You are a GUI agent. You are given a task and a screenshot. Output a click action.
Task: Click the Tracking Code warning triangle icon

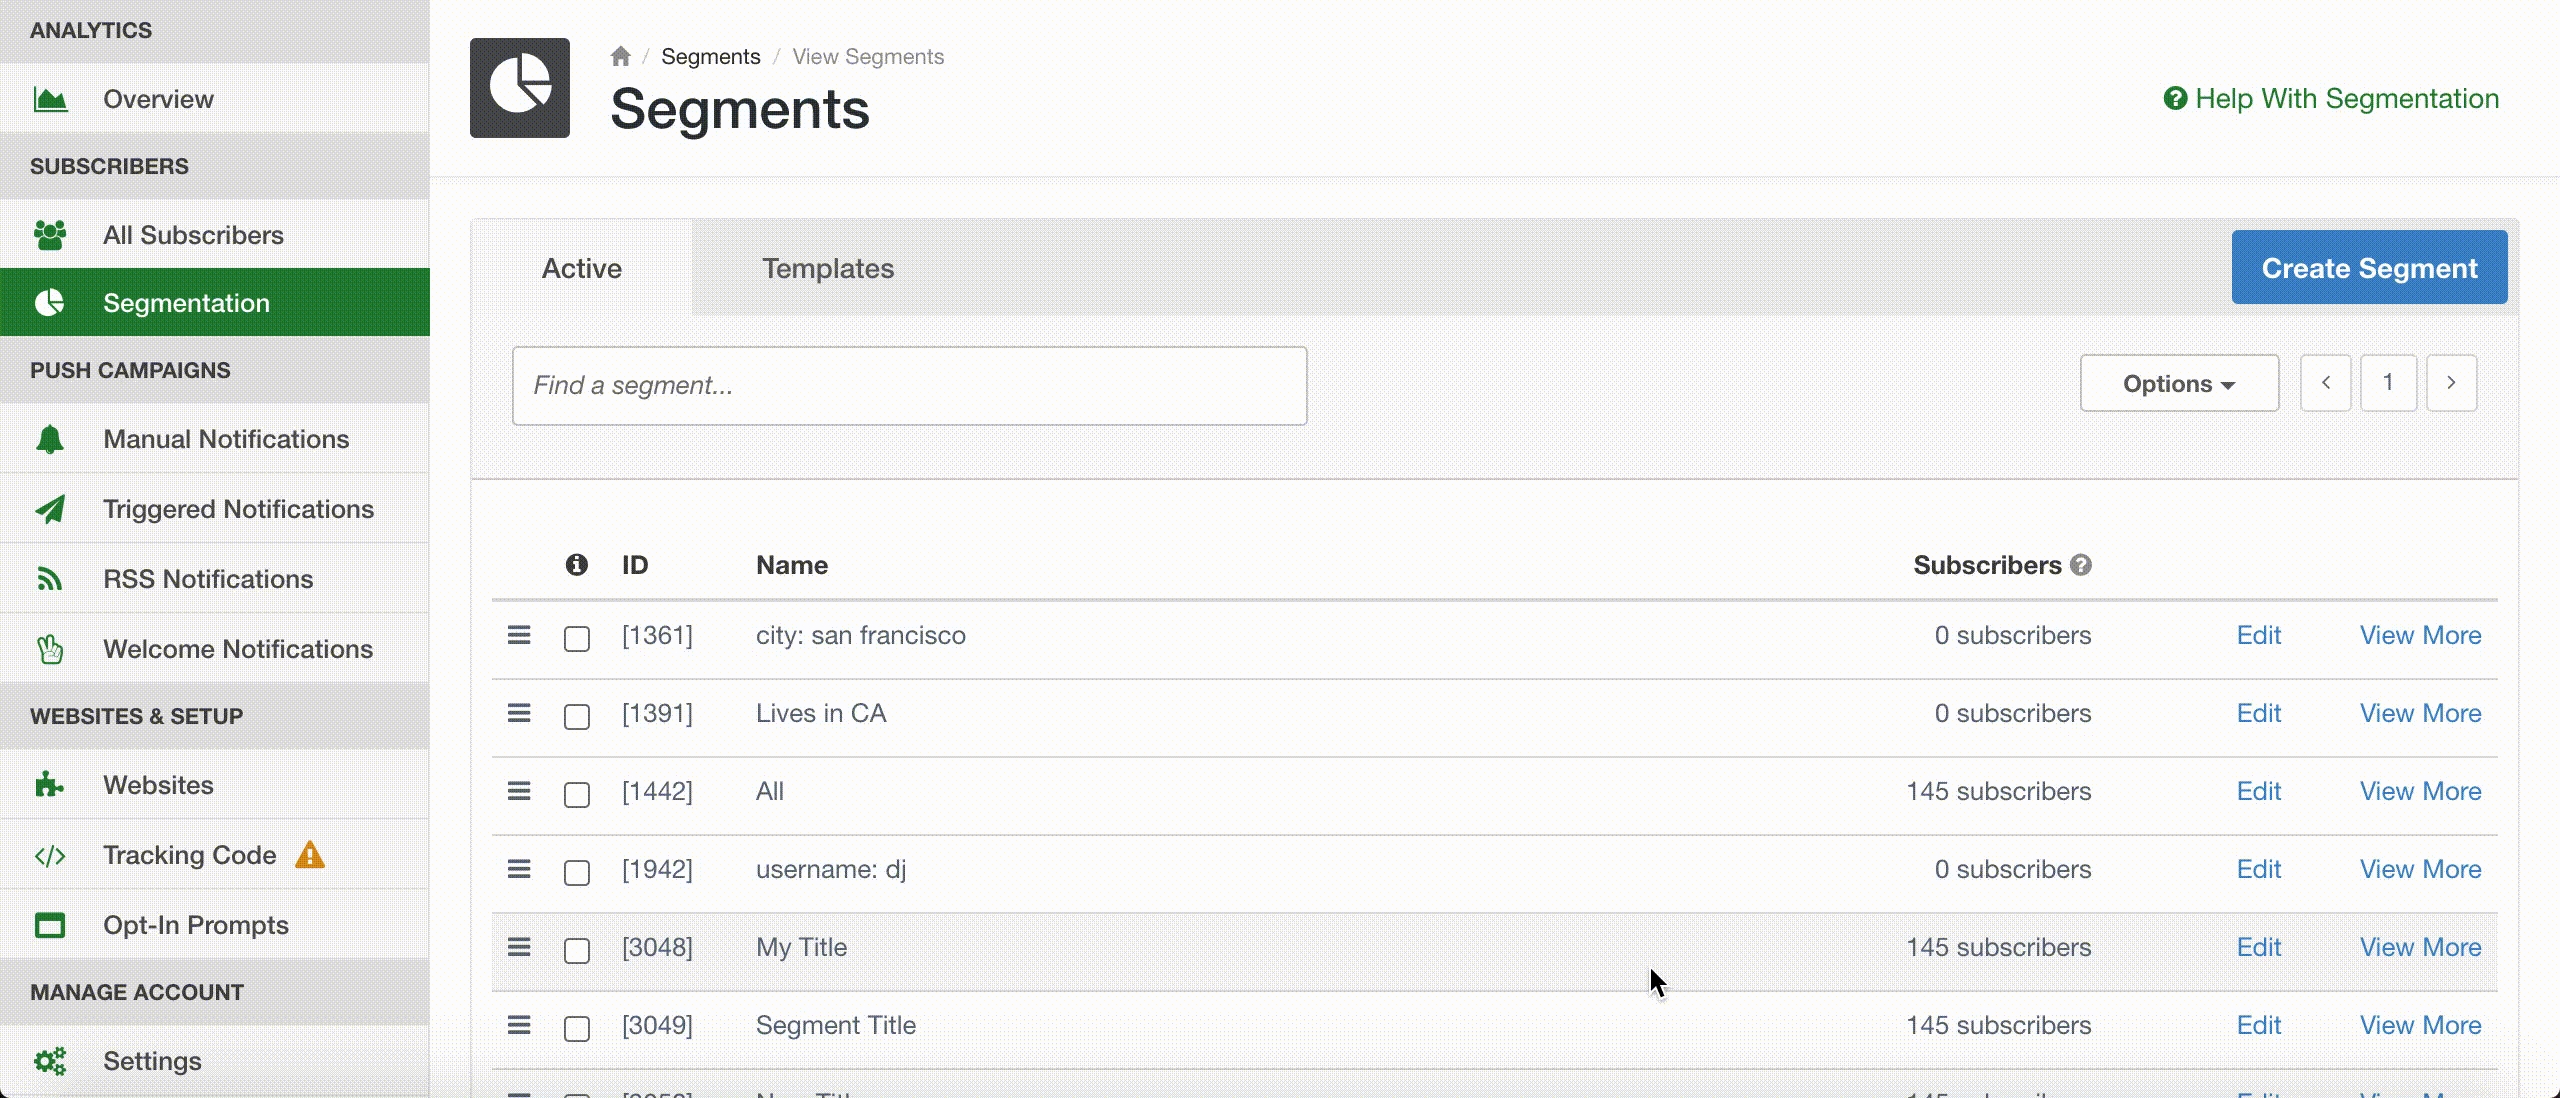(310, 855)
